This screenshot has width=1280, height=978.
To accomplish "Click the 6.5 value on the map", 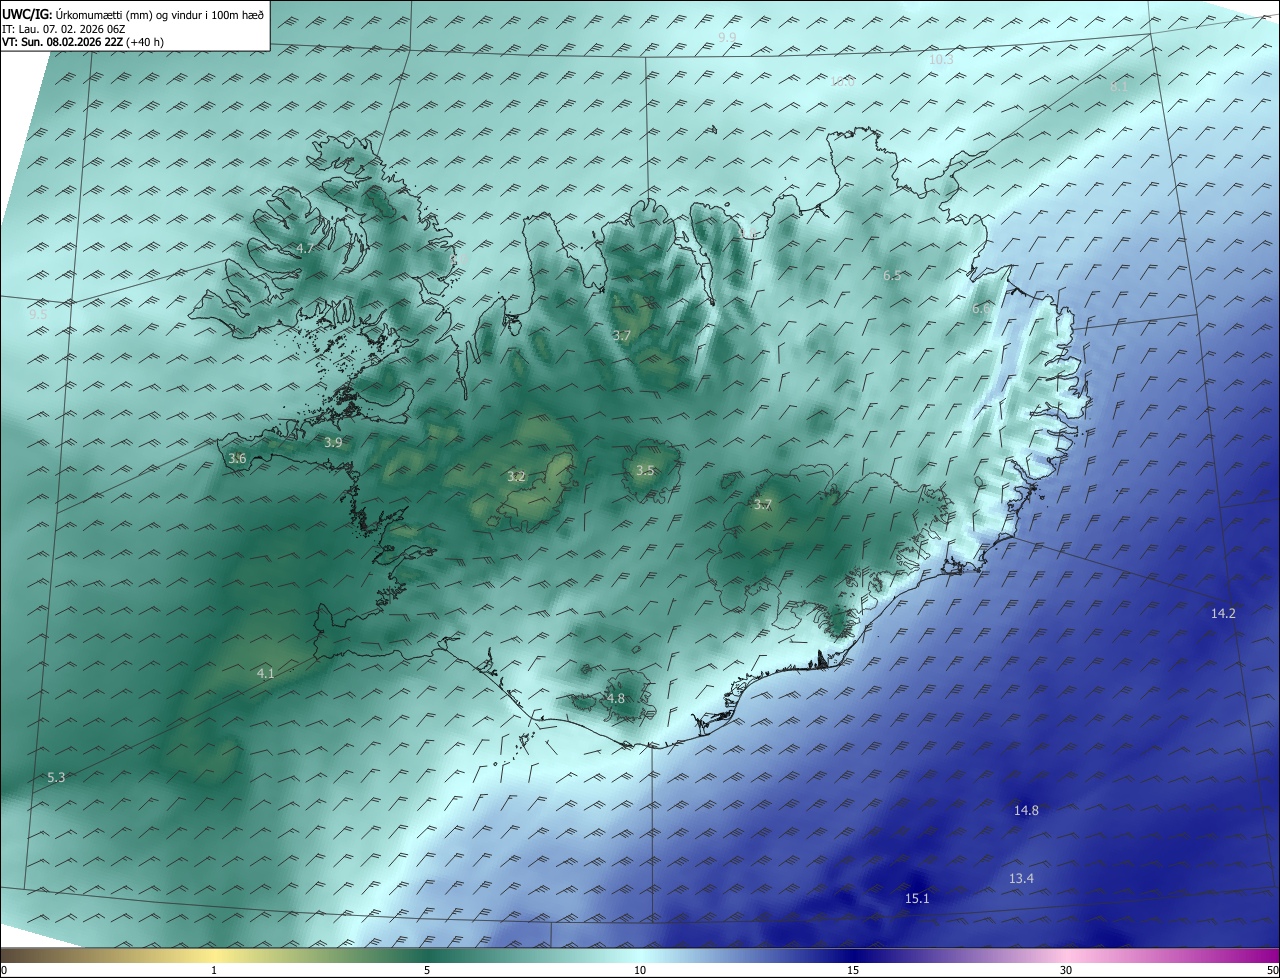I will coord(892,275).
